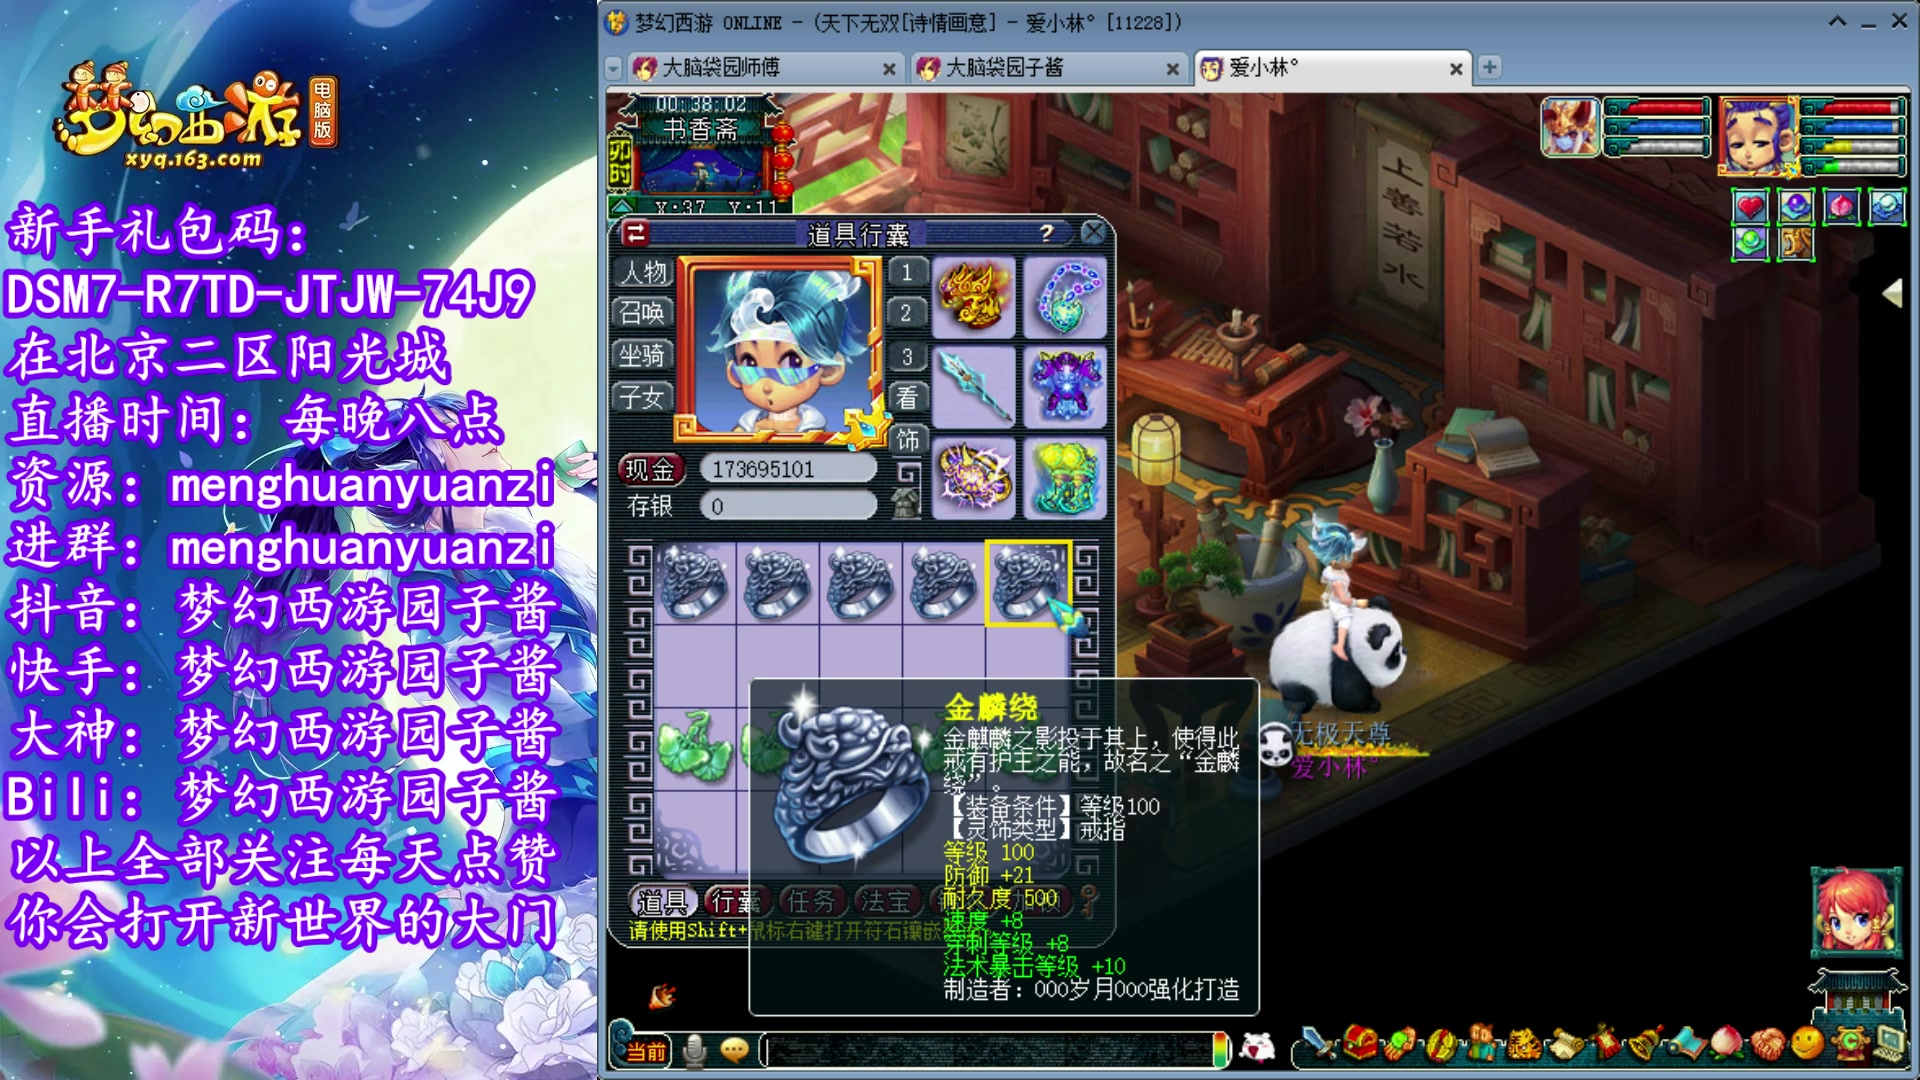Open the green C shop building icon
This screenshot has height=1080, width=1920.
pos(1850,1045)
